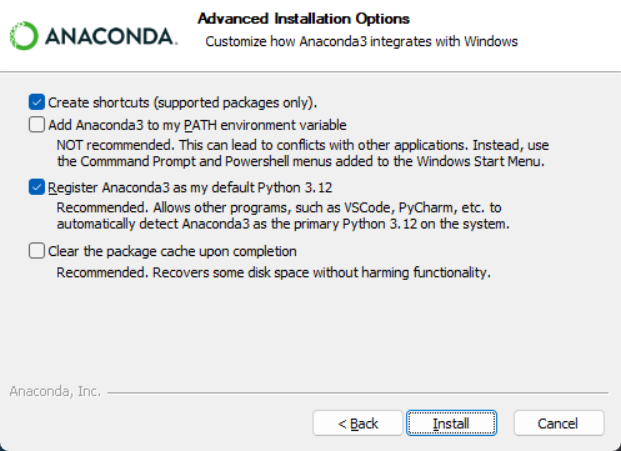
Task: Click the Anaconda, Inc. footer label
Action: pos(55,391)
